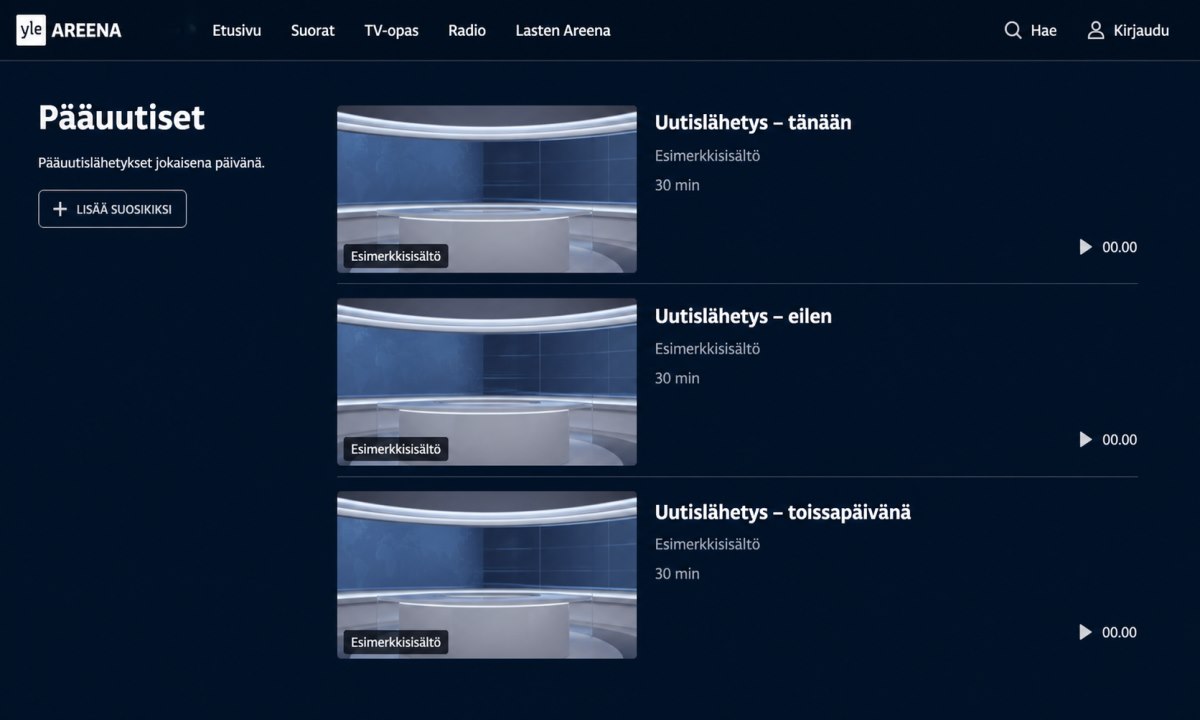Screen dimensions: 1200x720
Task: Open thumbnail of Uutislähetys – tänään
Action: pos(487,189)
